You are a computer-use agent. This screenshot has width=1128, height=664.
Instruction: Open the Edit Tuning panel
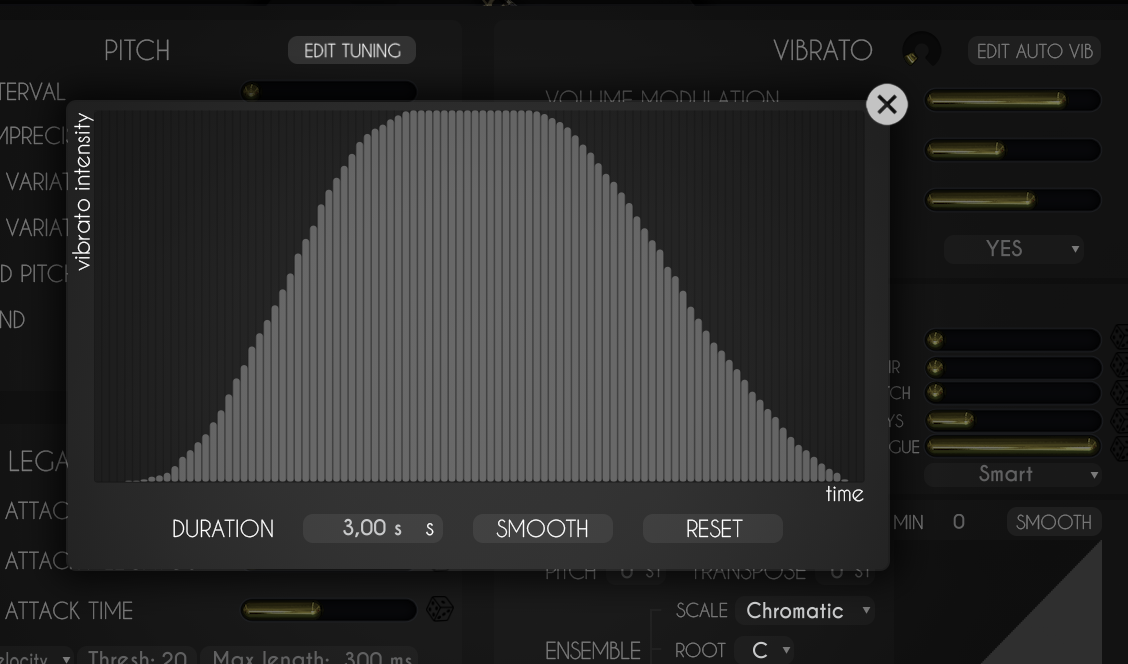click(351, 50)
